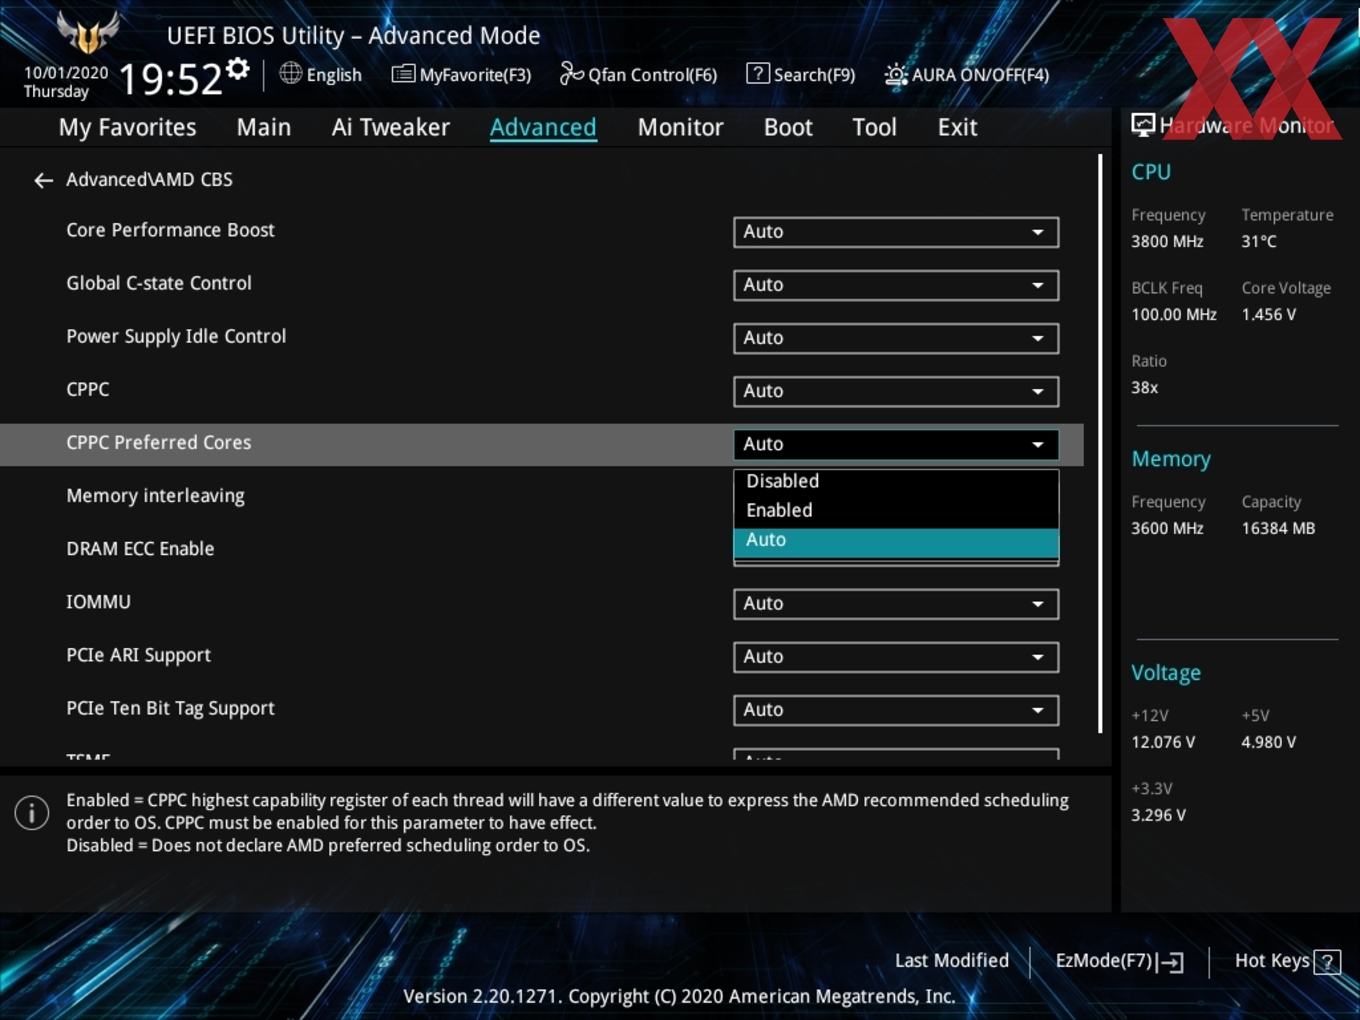Image resolution: width=1360 pixels, height=1020 pixels.
Task: Click the Version 2.20.1271 copyright text
Action: click(679, 996)
